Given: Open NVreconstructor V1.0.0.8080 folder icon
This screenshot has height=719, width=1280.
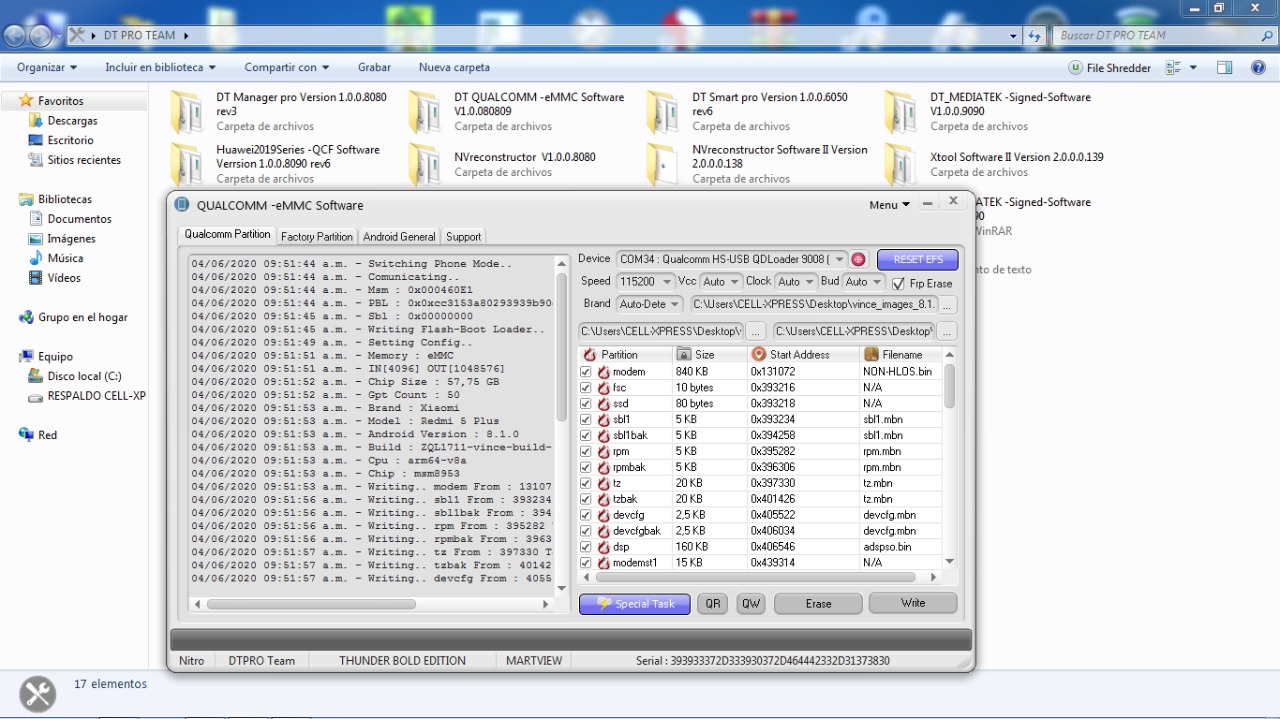Looking at the screenshot, I should click(426, 164).
